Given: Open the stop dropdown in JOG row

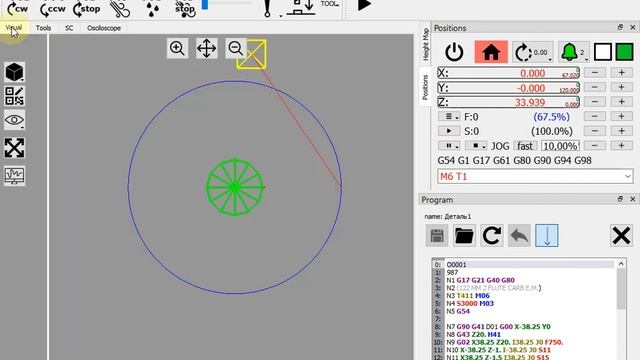Looking at the screenshot, I should (x=476, y=146).
